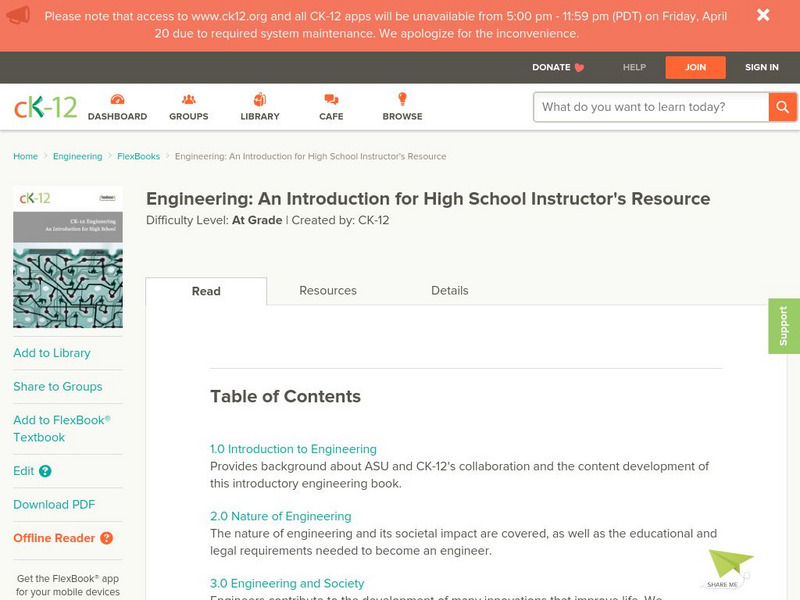Click the download icon next to Offline Reader
The width and height of the screenshot is (800, 600).
coord(107,538)
